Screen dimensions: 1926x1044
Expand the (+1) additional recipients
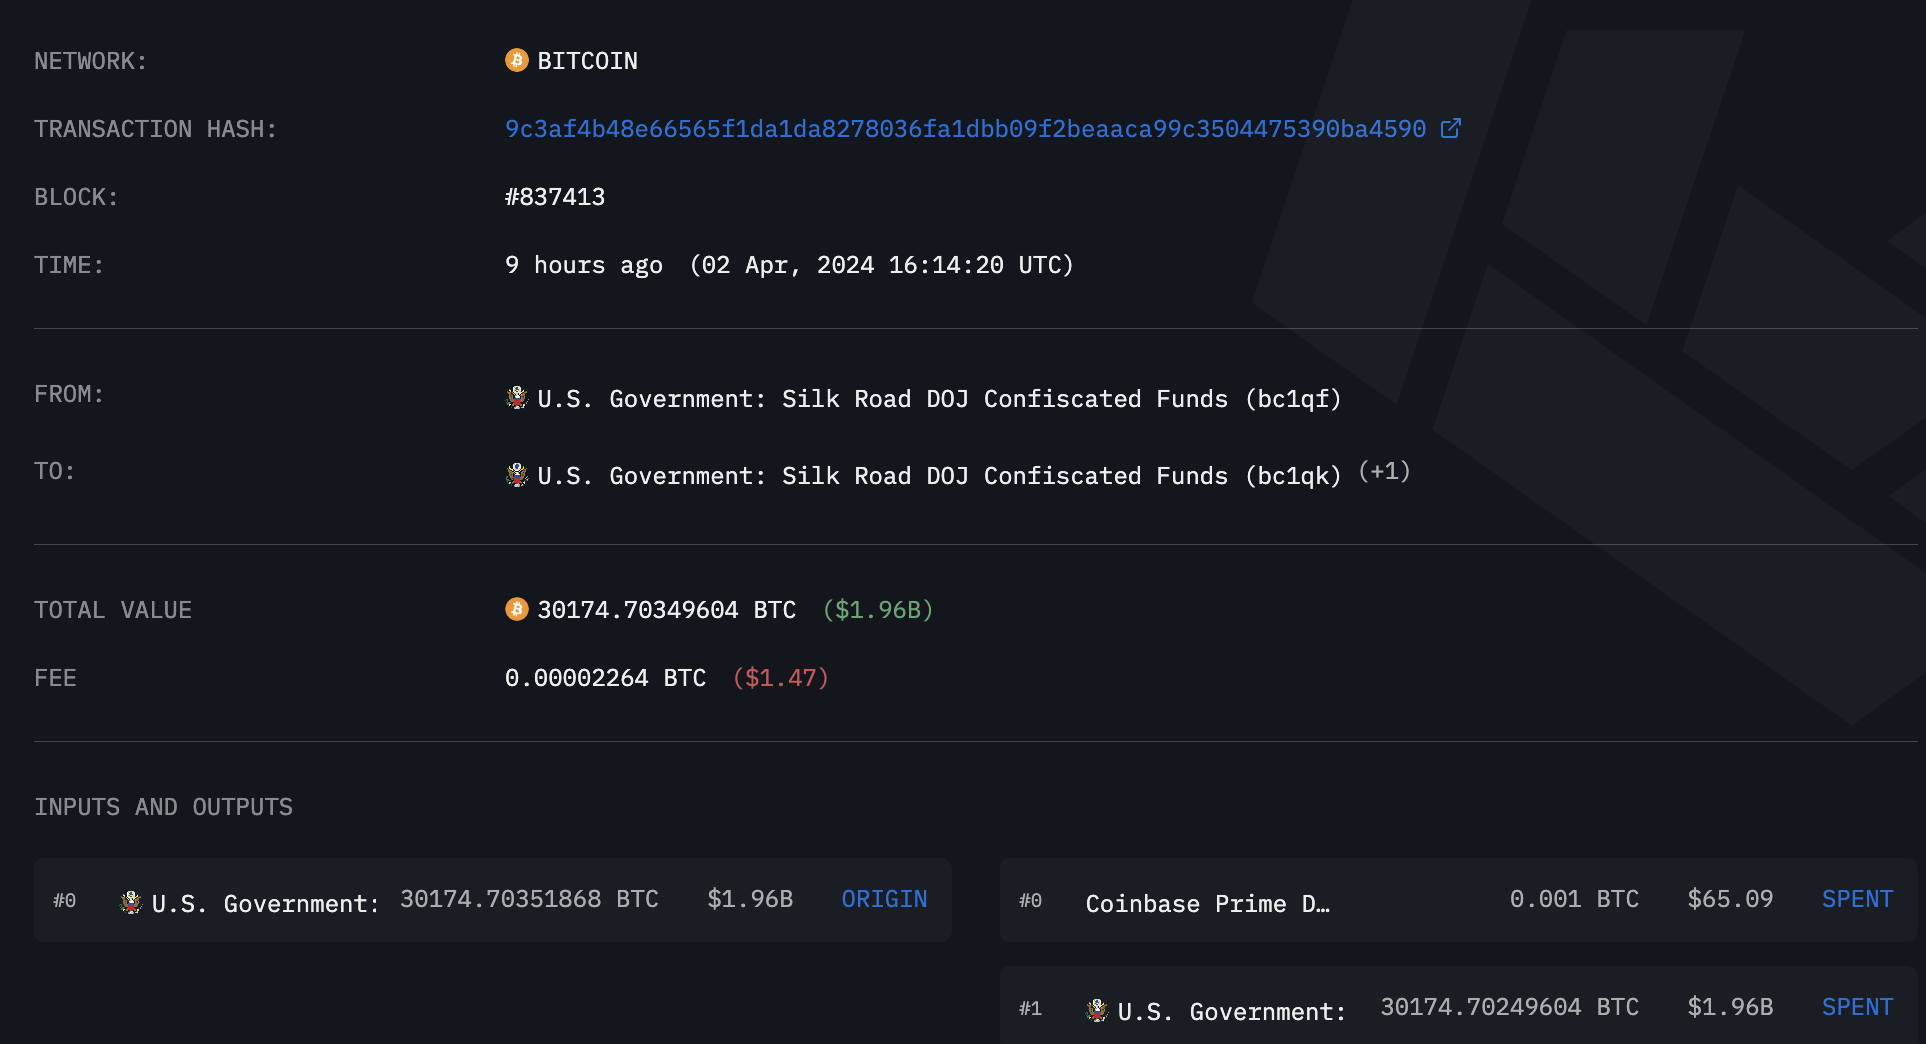1384,472
